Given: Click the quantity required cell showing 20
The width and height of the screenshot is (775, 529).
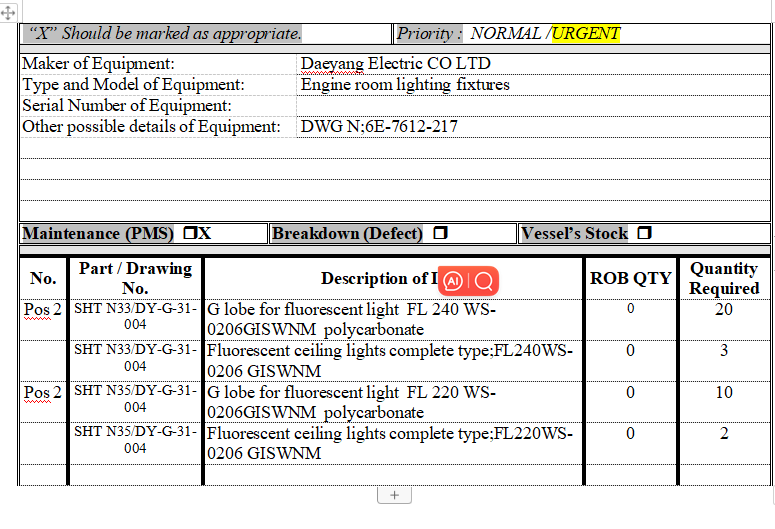Looking at the screenshot, I should tap(724, 310).
